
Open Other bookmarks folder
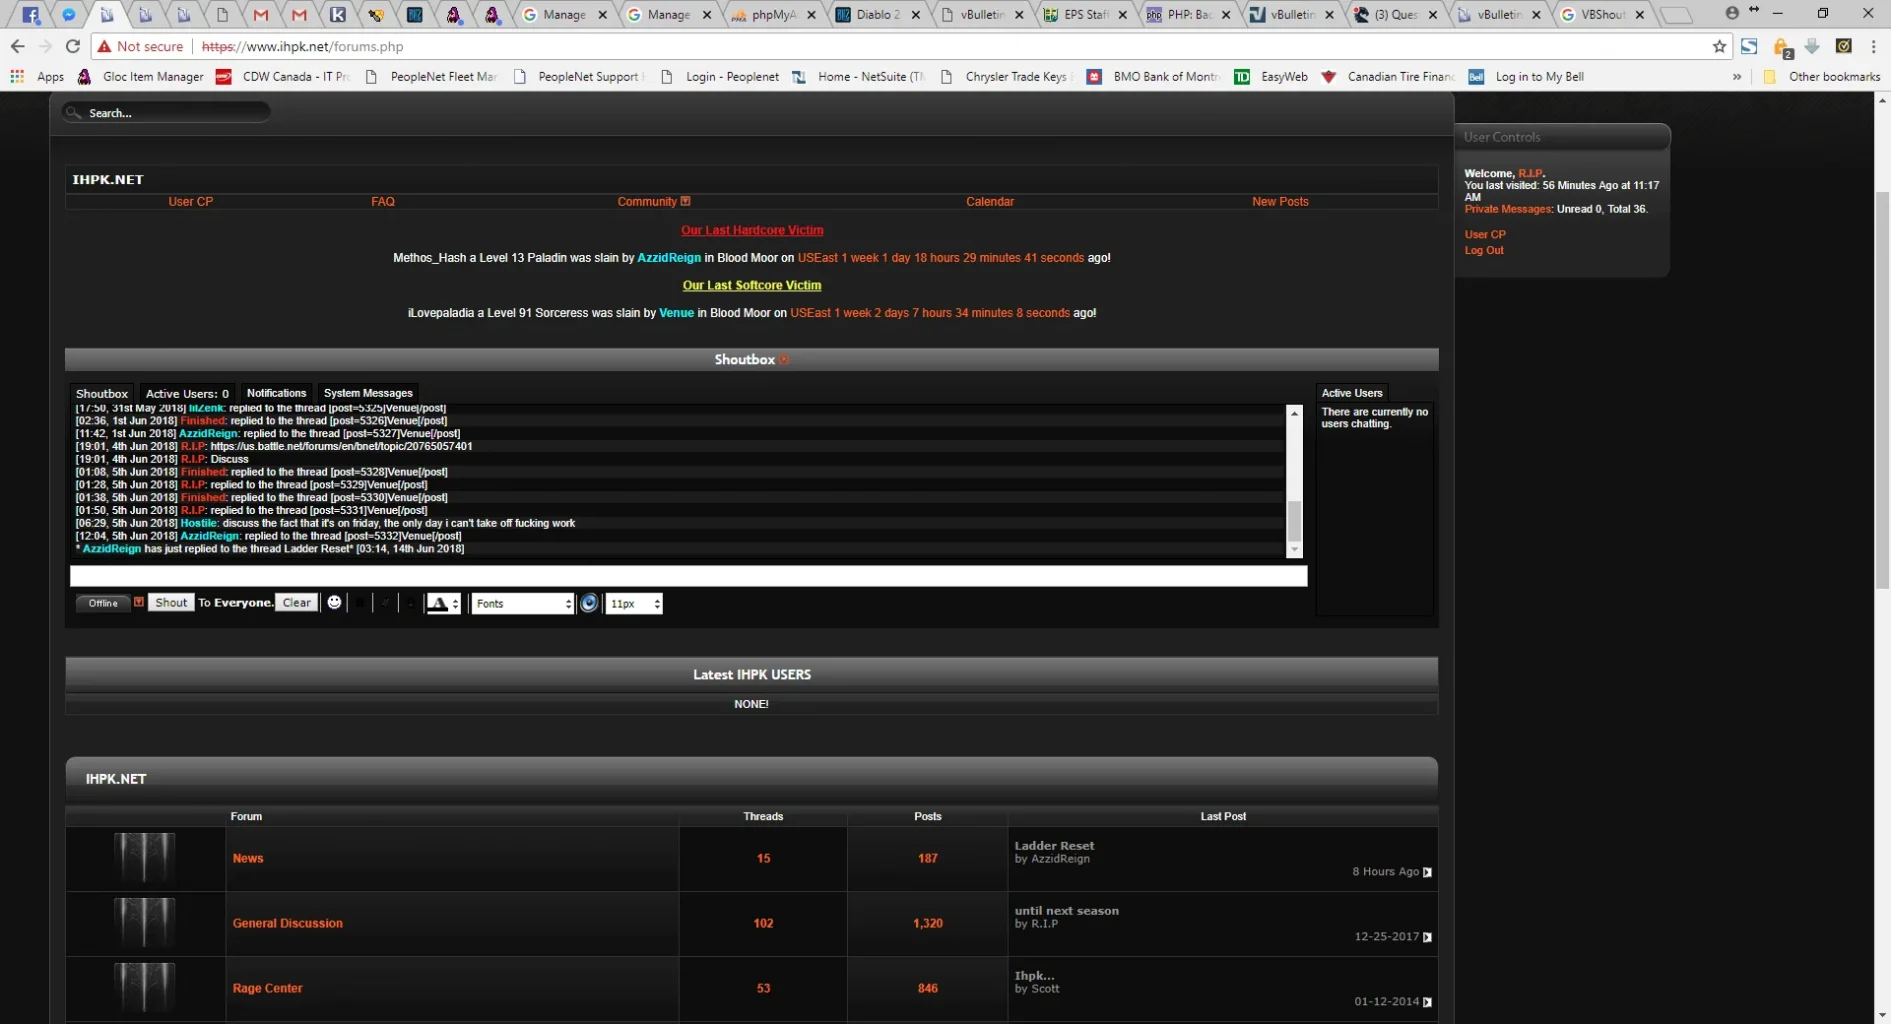[x=1821, y=76]
